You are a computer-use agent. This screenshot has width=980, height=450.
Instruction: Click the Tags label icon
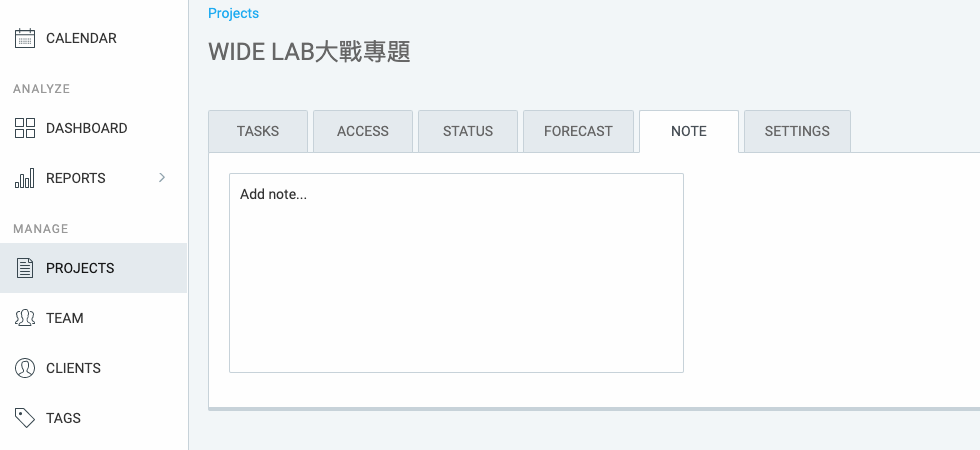pos(24,418)
